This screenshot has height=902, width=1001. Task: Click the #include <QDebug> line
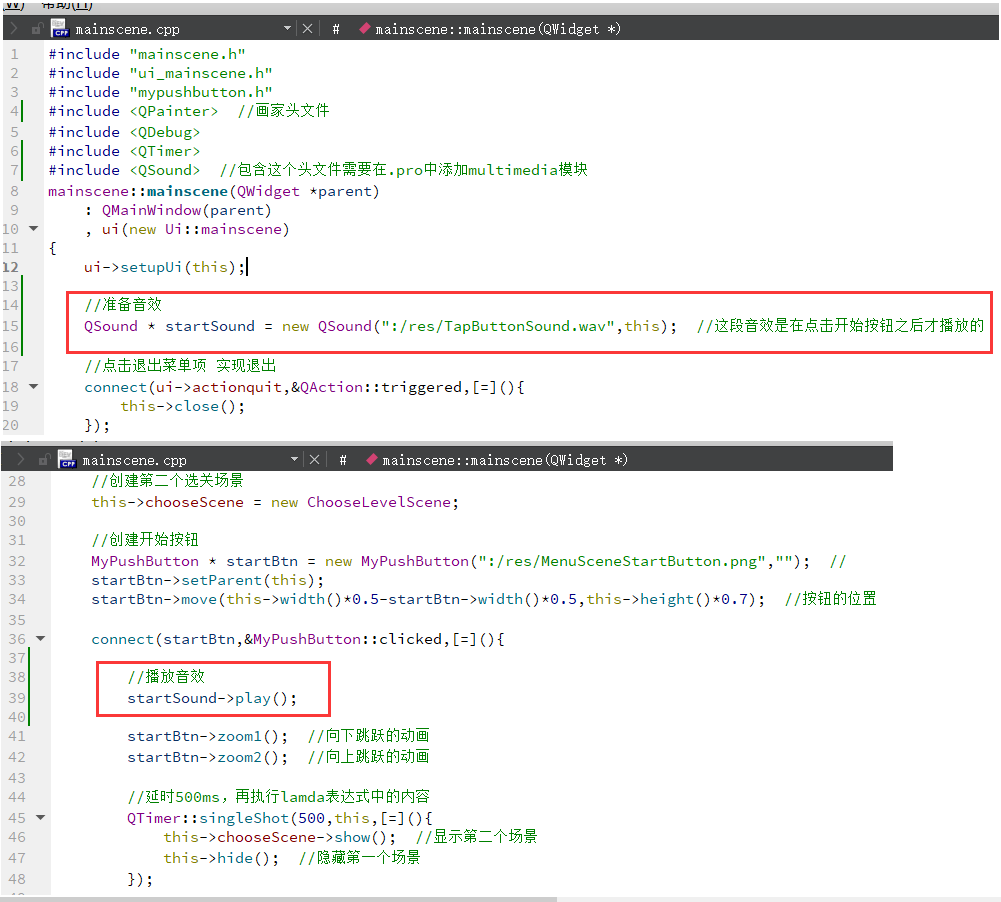(124, 132)
